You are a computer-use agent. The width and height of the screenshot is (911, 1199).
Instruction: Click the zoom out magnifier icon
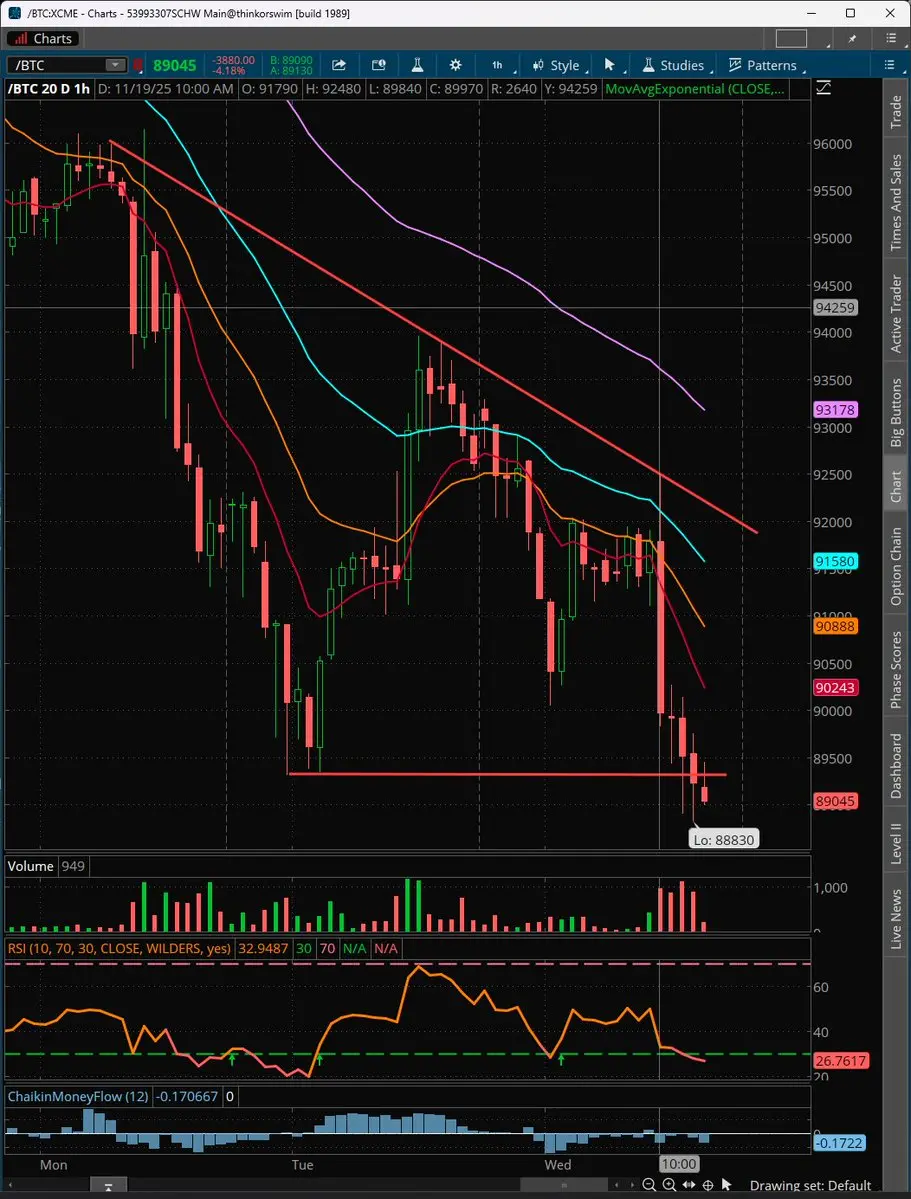click(x=649, y=1185)
